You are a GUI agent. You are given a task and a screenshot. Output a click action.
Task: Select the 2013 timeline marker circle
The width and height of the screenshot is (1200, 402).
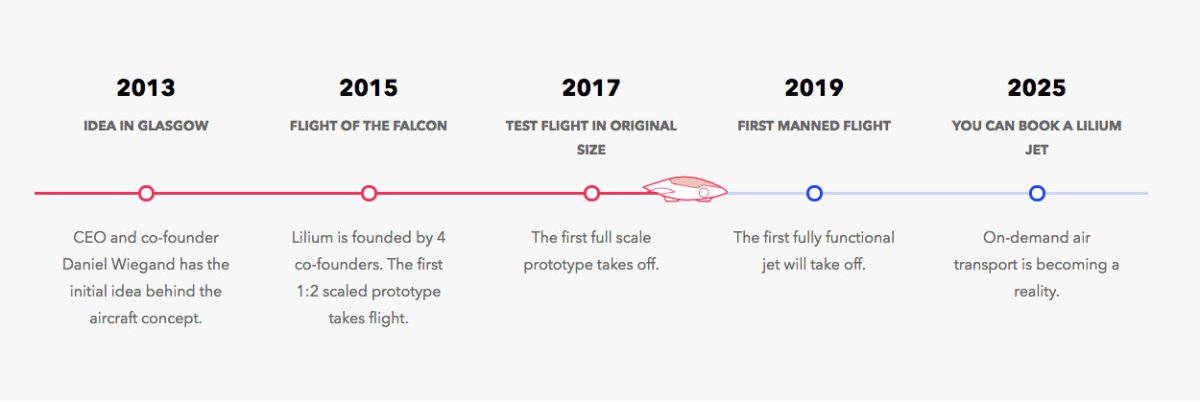146,193
